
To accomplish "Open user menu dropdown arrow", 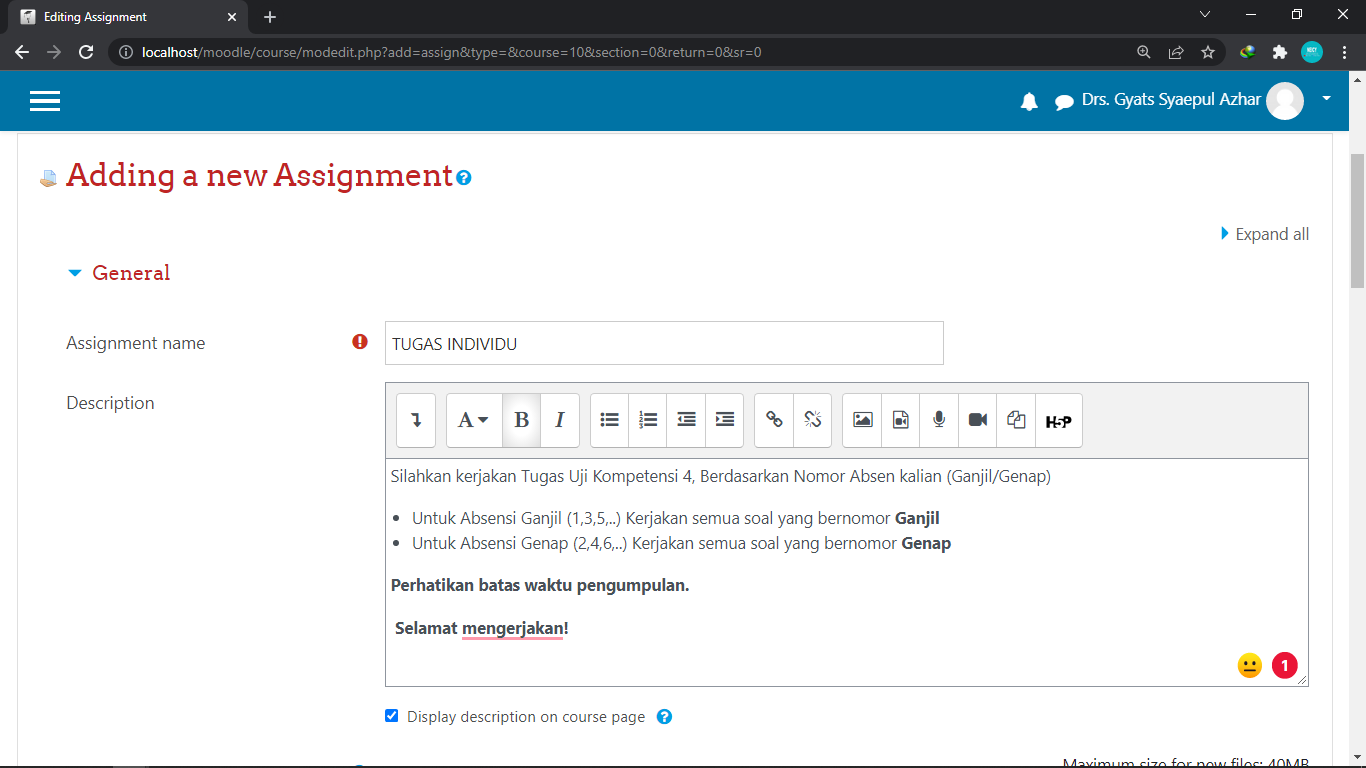I will (1327, 99).
